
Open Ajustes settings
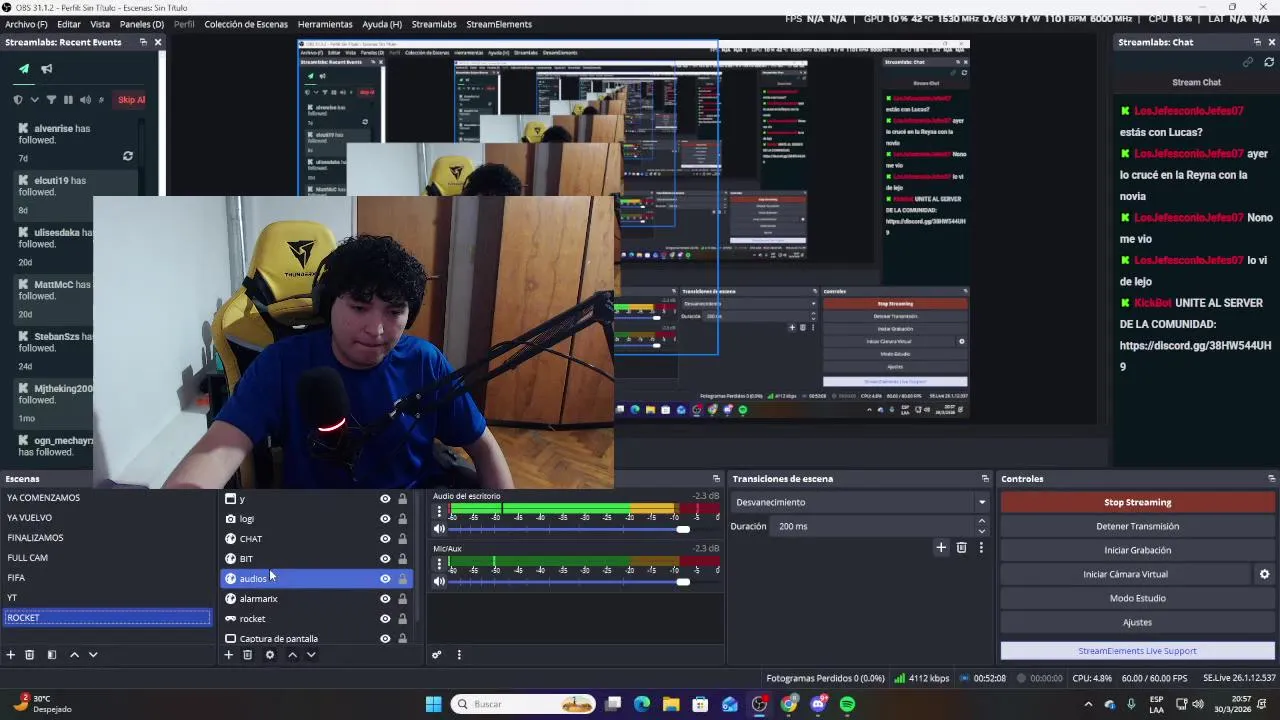1137,622
